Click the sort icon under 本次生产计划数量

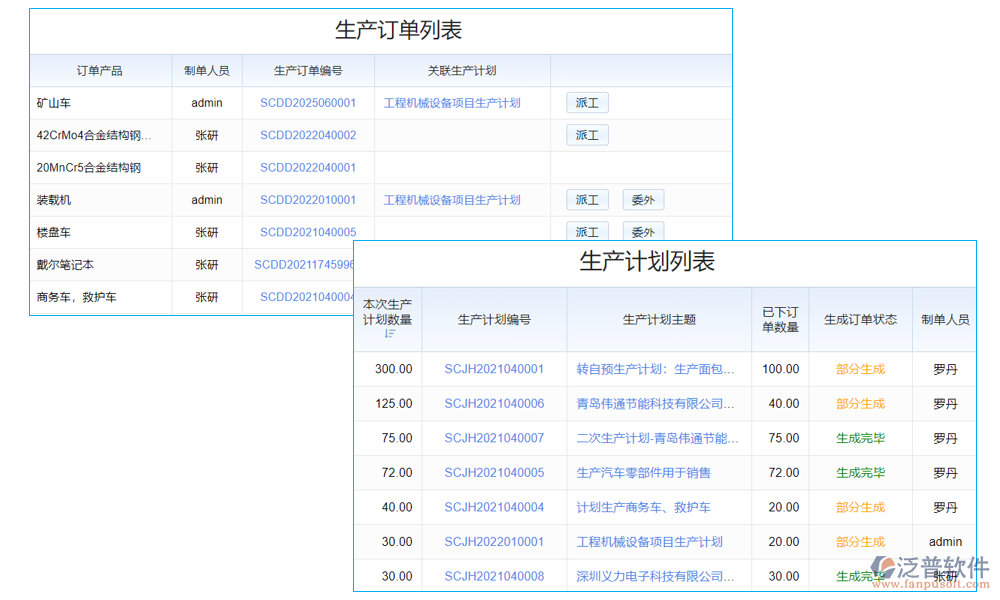[390, 334]
